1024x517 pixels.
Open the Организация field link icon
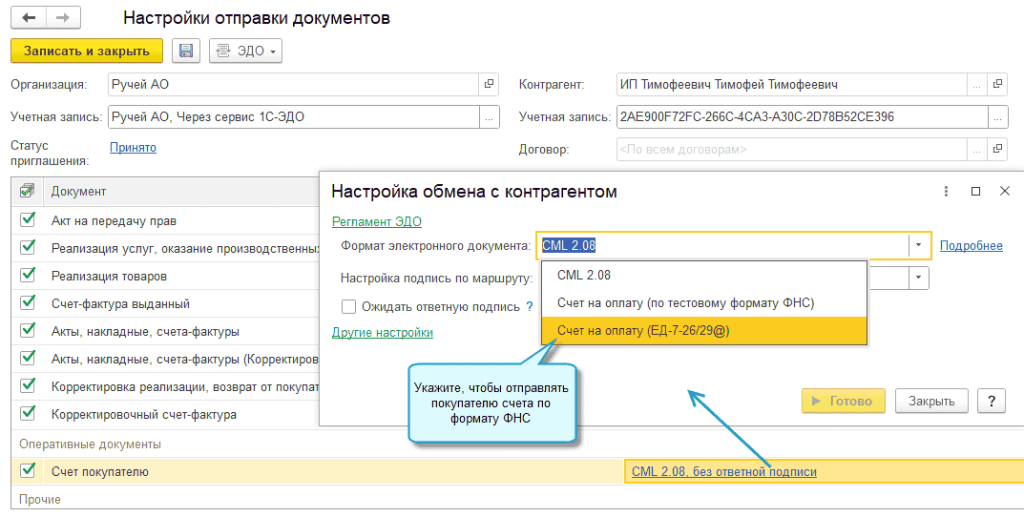click(x=489, y=85)
